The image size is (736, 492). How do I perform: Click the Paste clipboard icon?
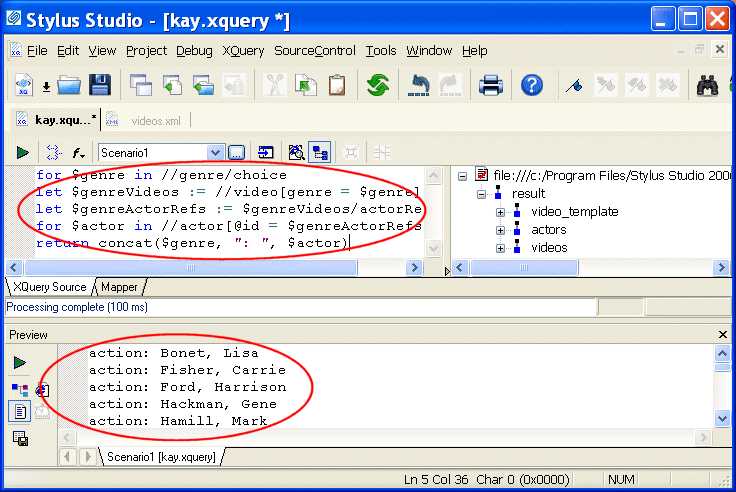[337, 86]
